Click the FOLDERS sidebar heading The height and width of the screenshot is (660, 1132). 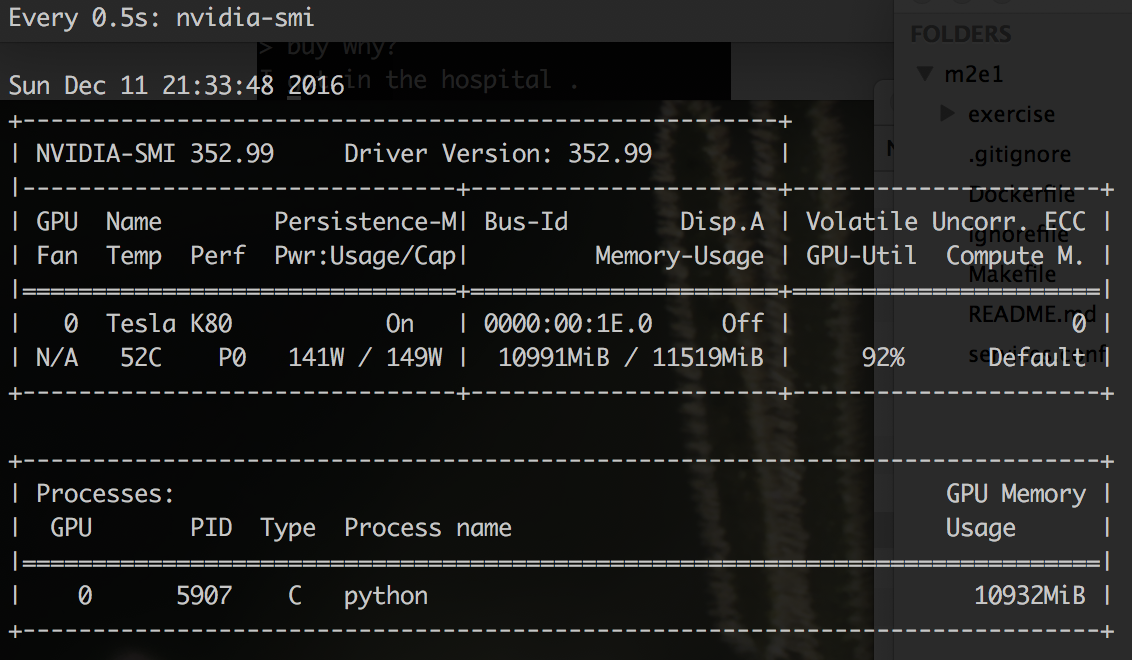pos(960,34)
